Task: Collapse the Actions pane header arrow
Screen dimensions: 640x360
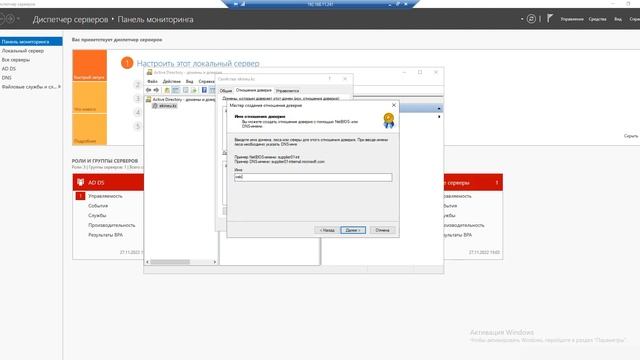Action: (x=439, y=108)
